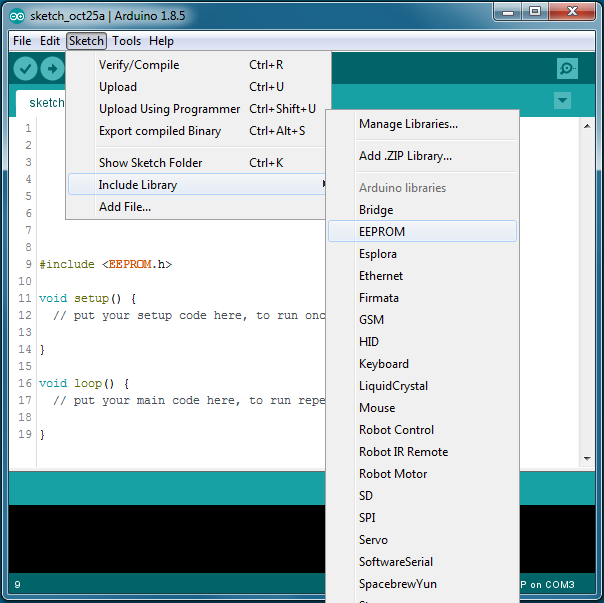Choose Add File... menu entry
The height and width of the screenshot is (603, 604).
point(197,207)
